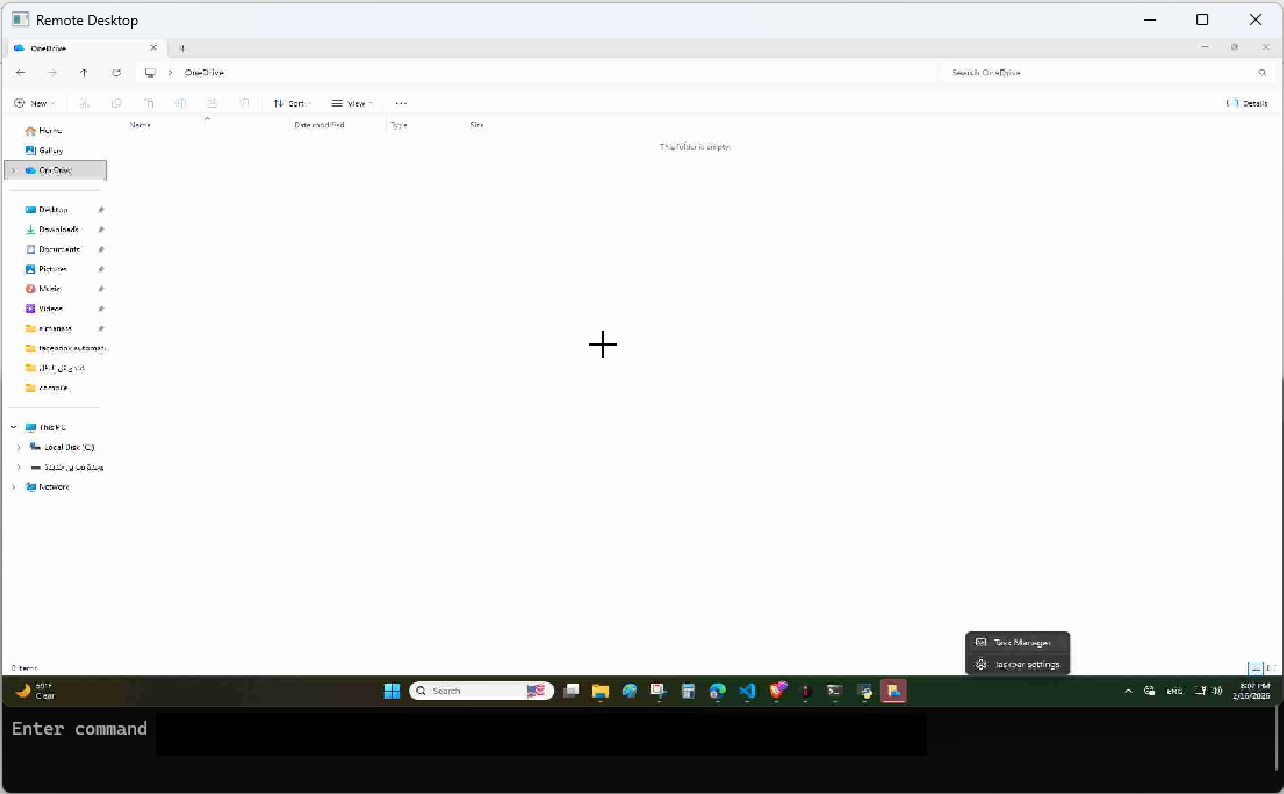The width and height of the screenshot is (1284, 794).
Task: Collapse the This PC tree node
Action: click(14, 427)
